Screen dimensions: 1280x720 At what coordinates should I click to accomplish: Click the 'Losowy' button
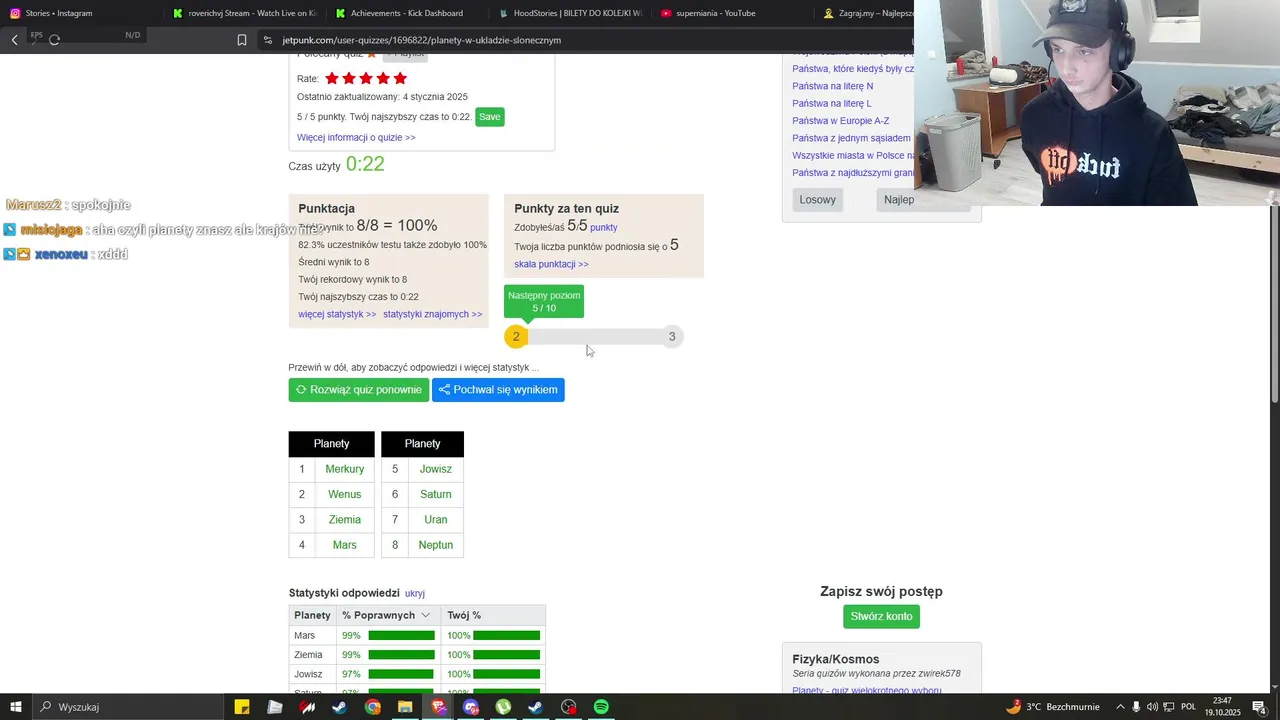click(x=818, y=199)
